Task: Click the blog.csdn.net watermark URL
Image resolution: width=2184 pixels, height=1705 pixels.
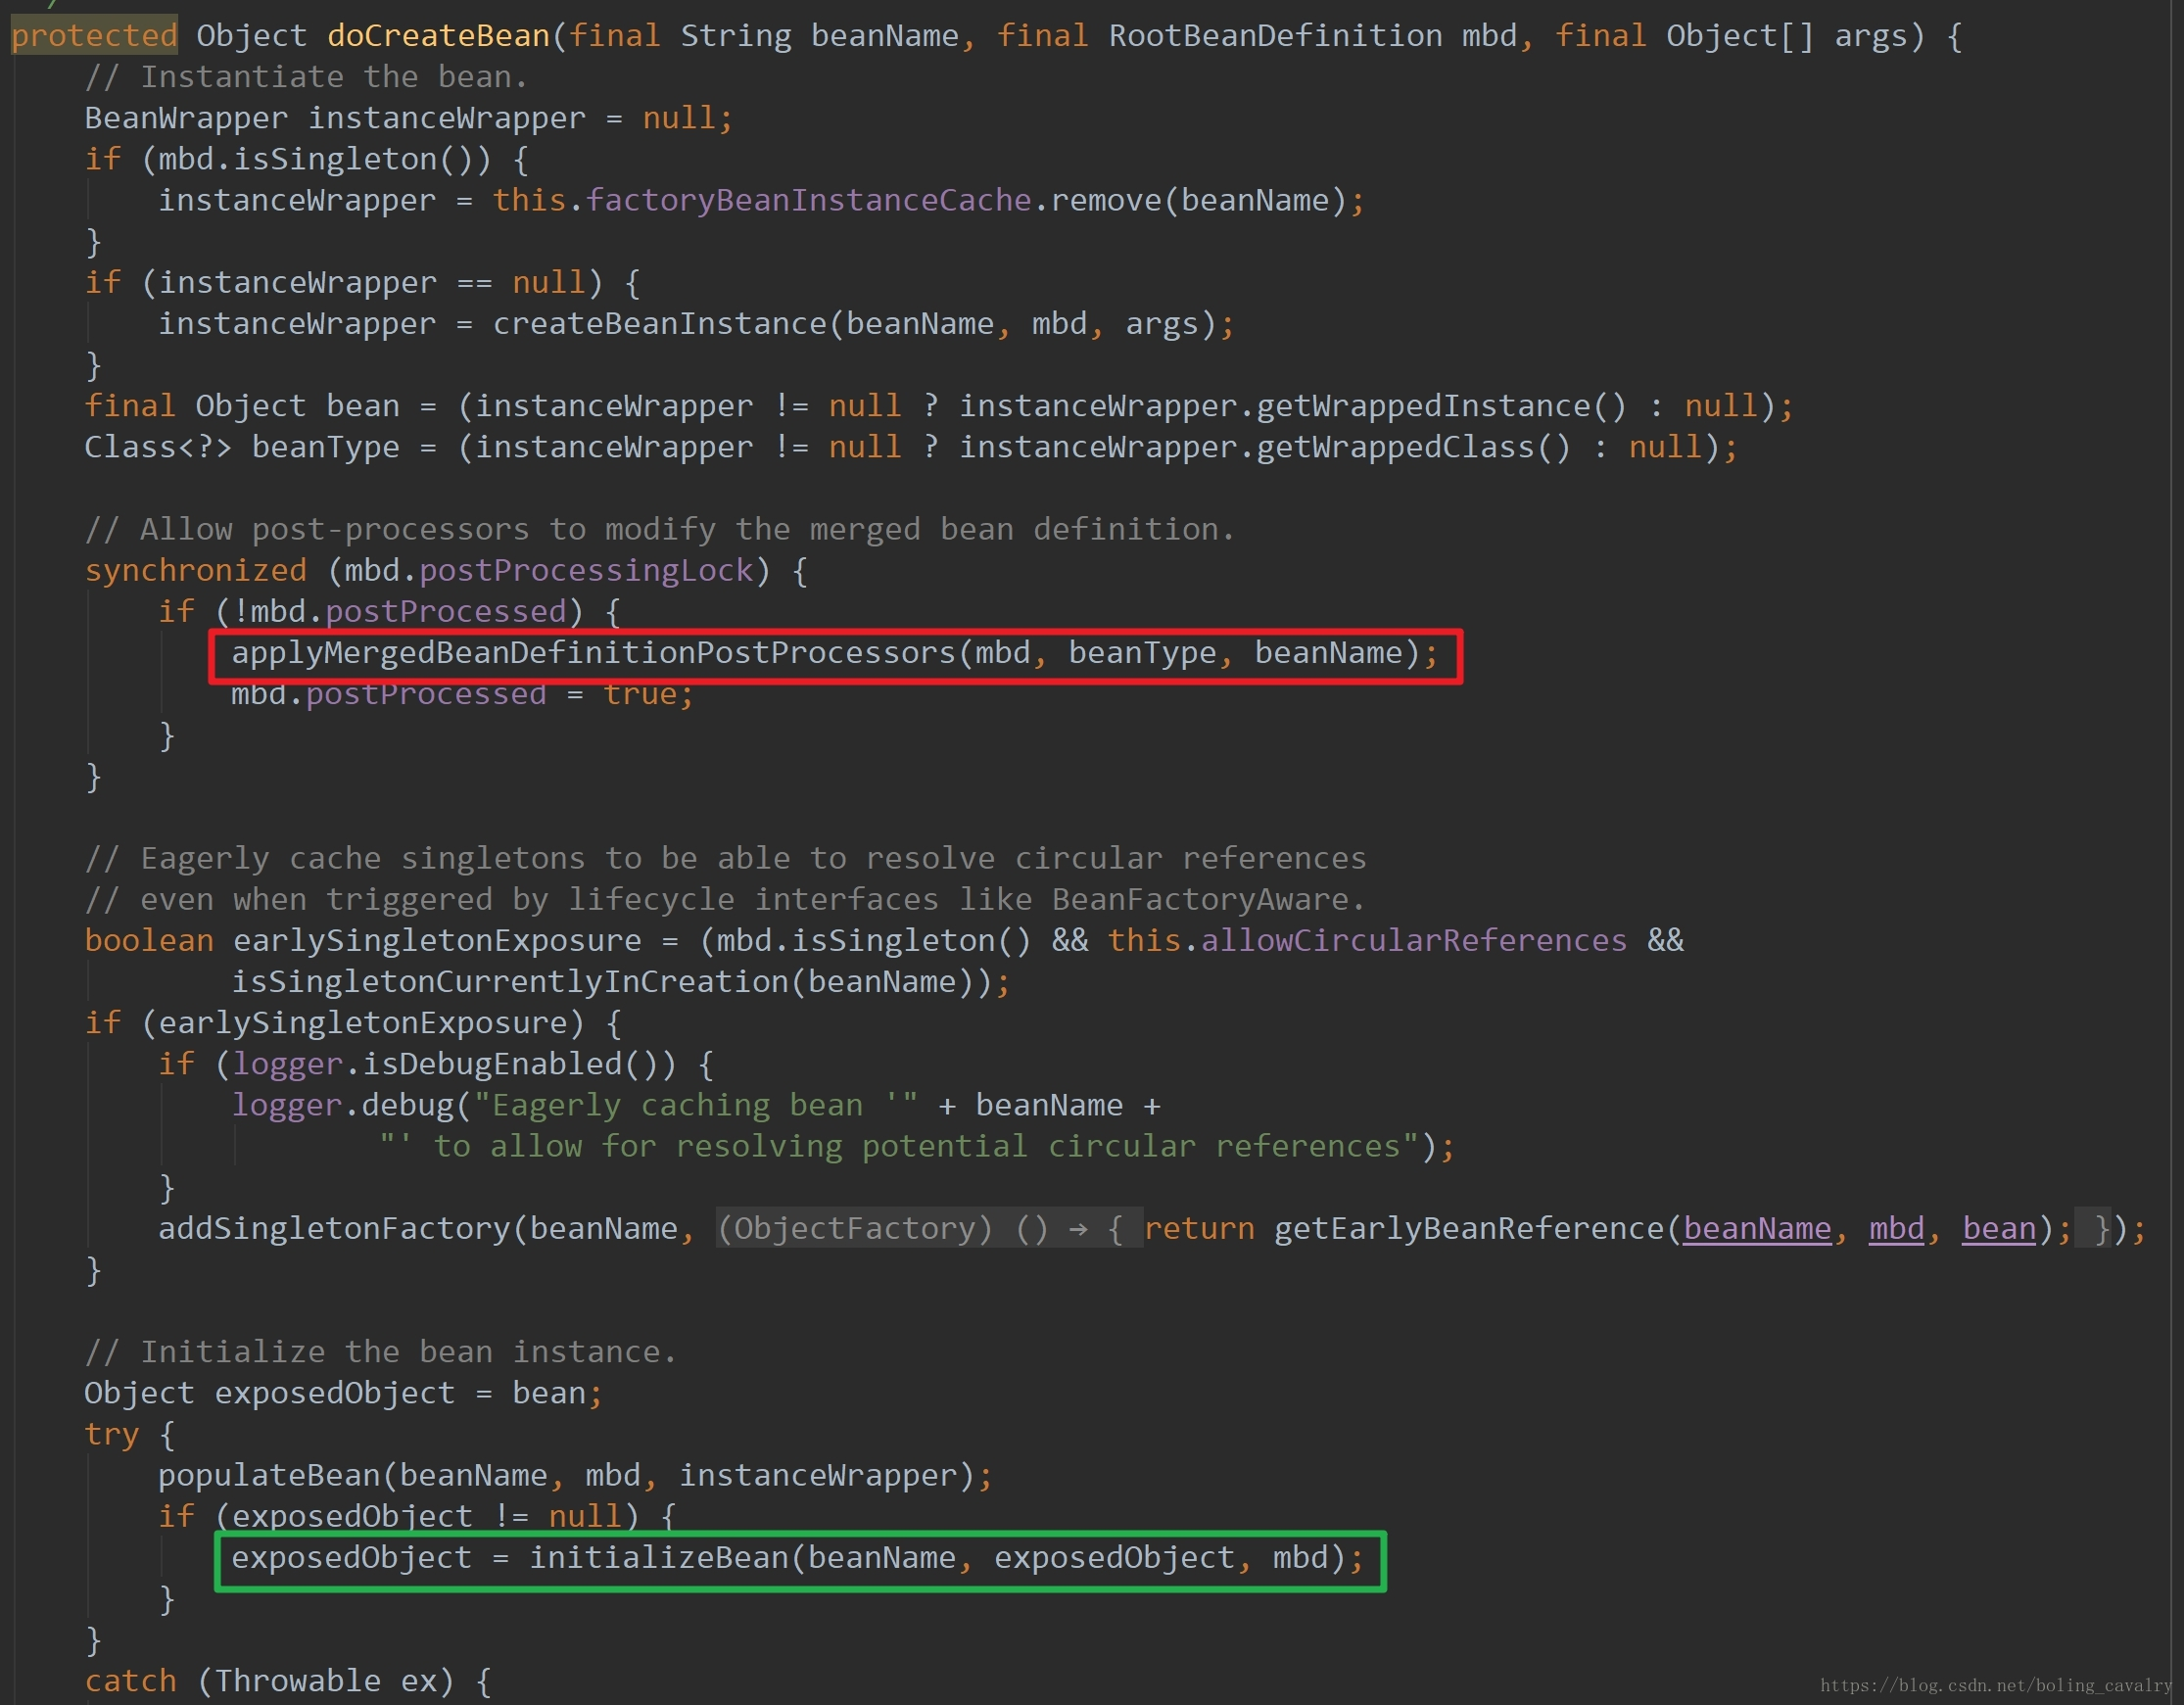Action: 1995,1686
